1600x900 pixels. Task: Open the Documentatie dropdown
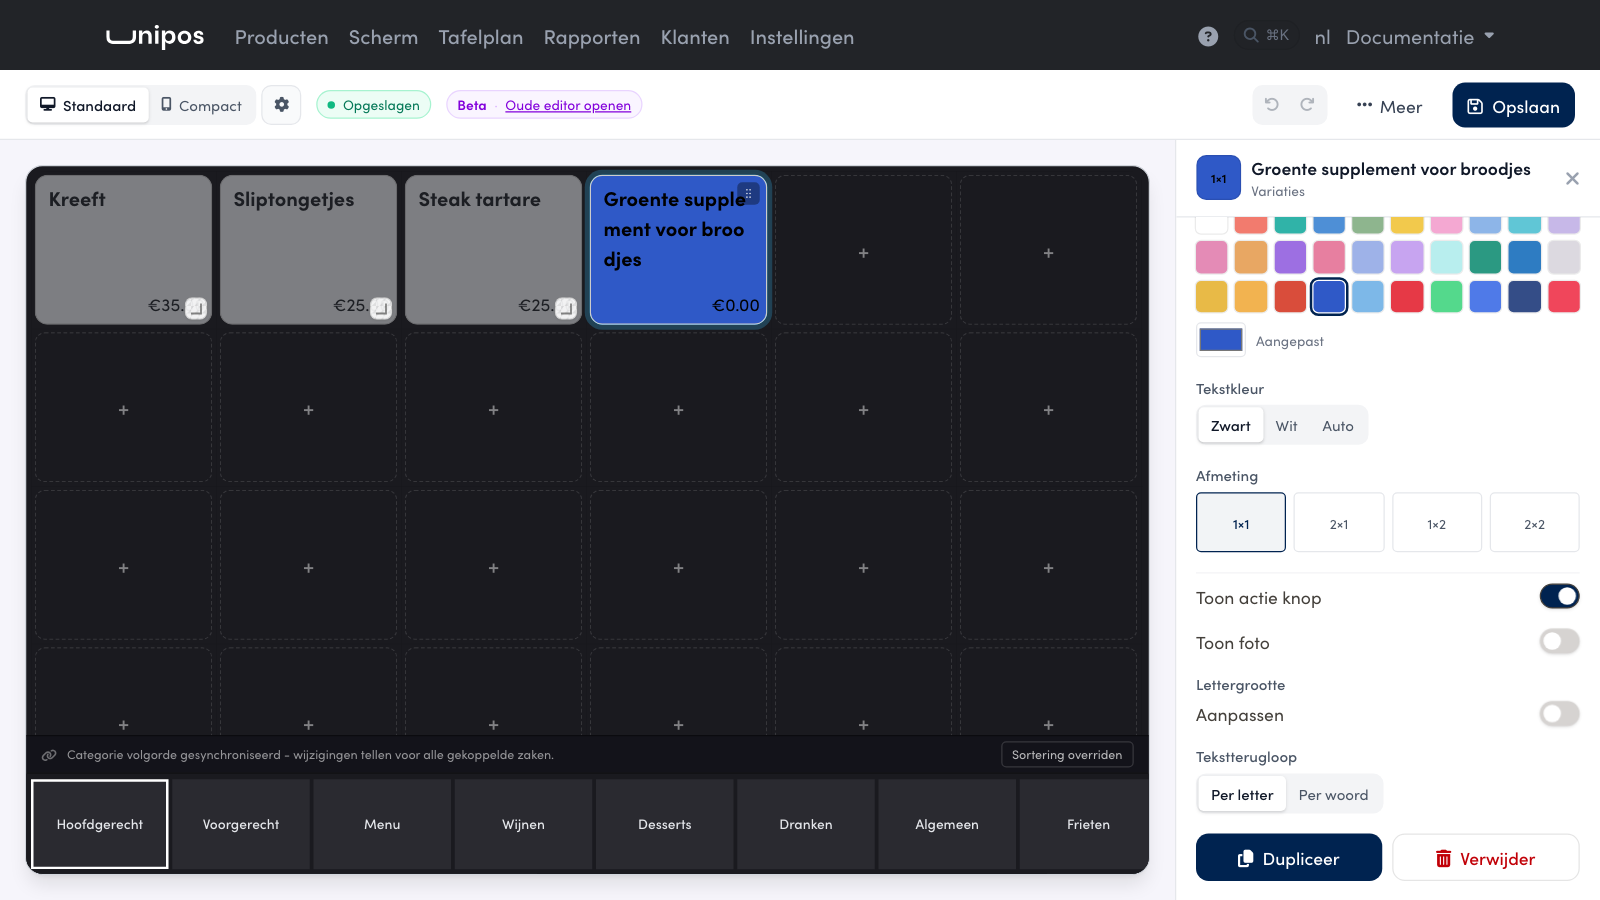tap(1420, 37)
